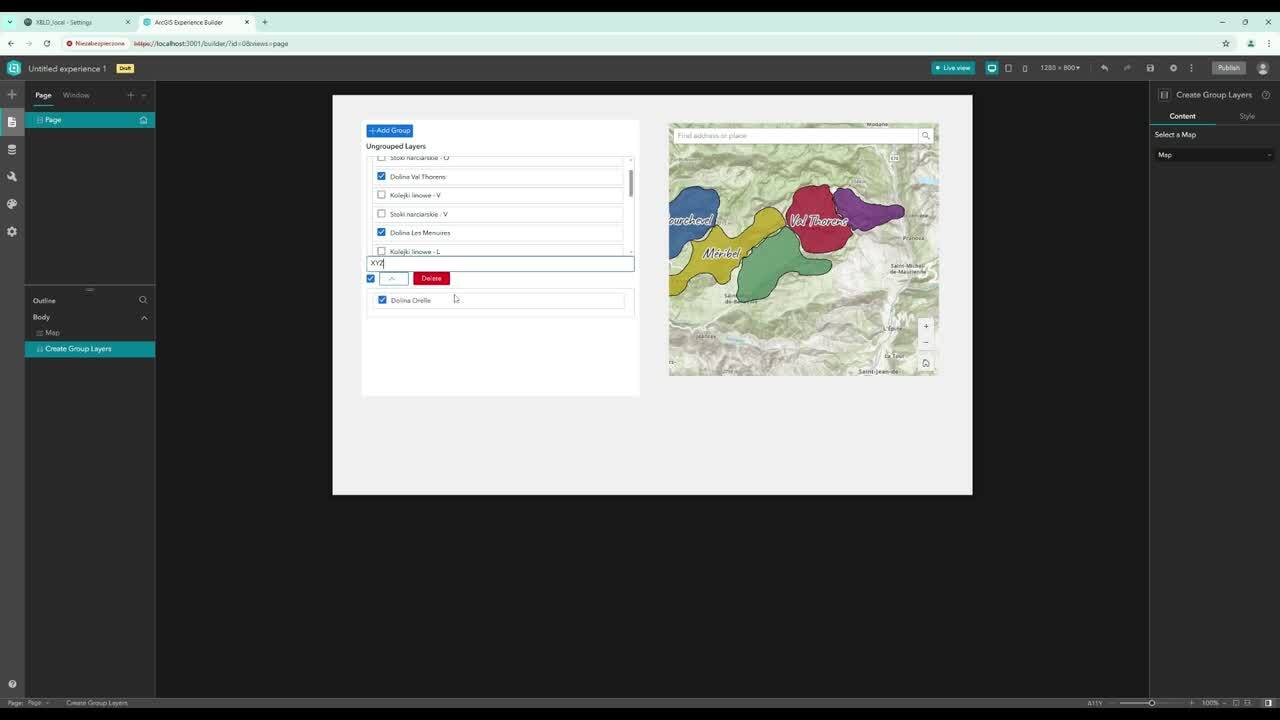Image resolution: width=1280 pixels, height=720 pixels.
Task: Click the Save icon in top toolbar
Action: coord(1150,68)
